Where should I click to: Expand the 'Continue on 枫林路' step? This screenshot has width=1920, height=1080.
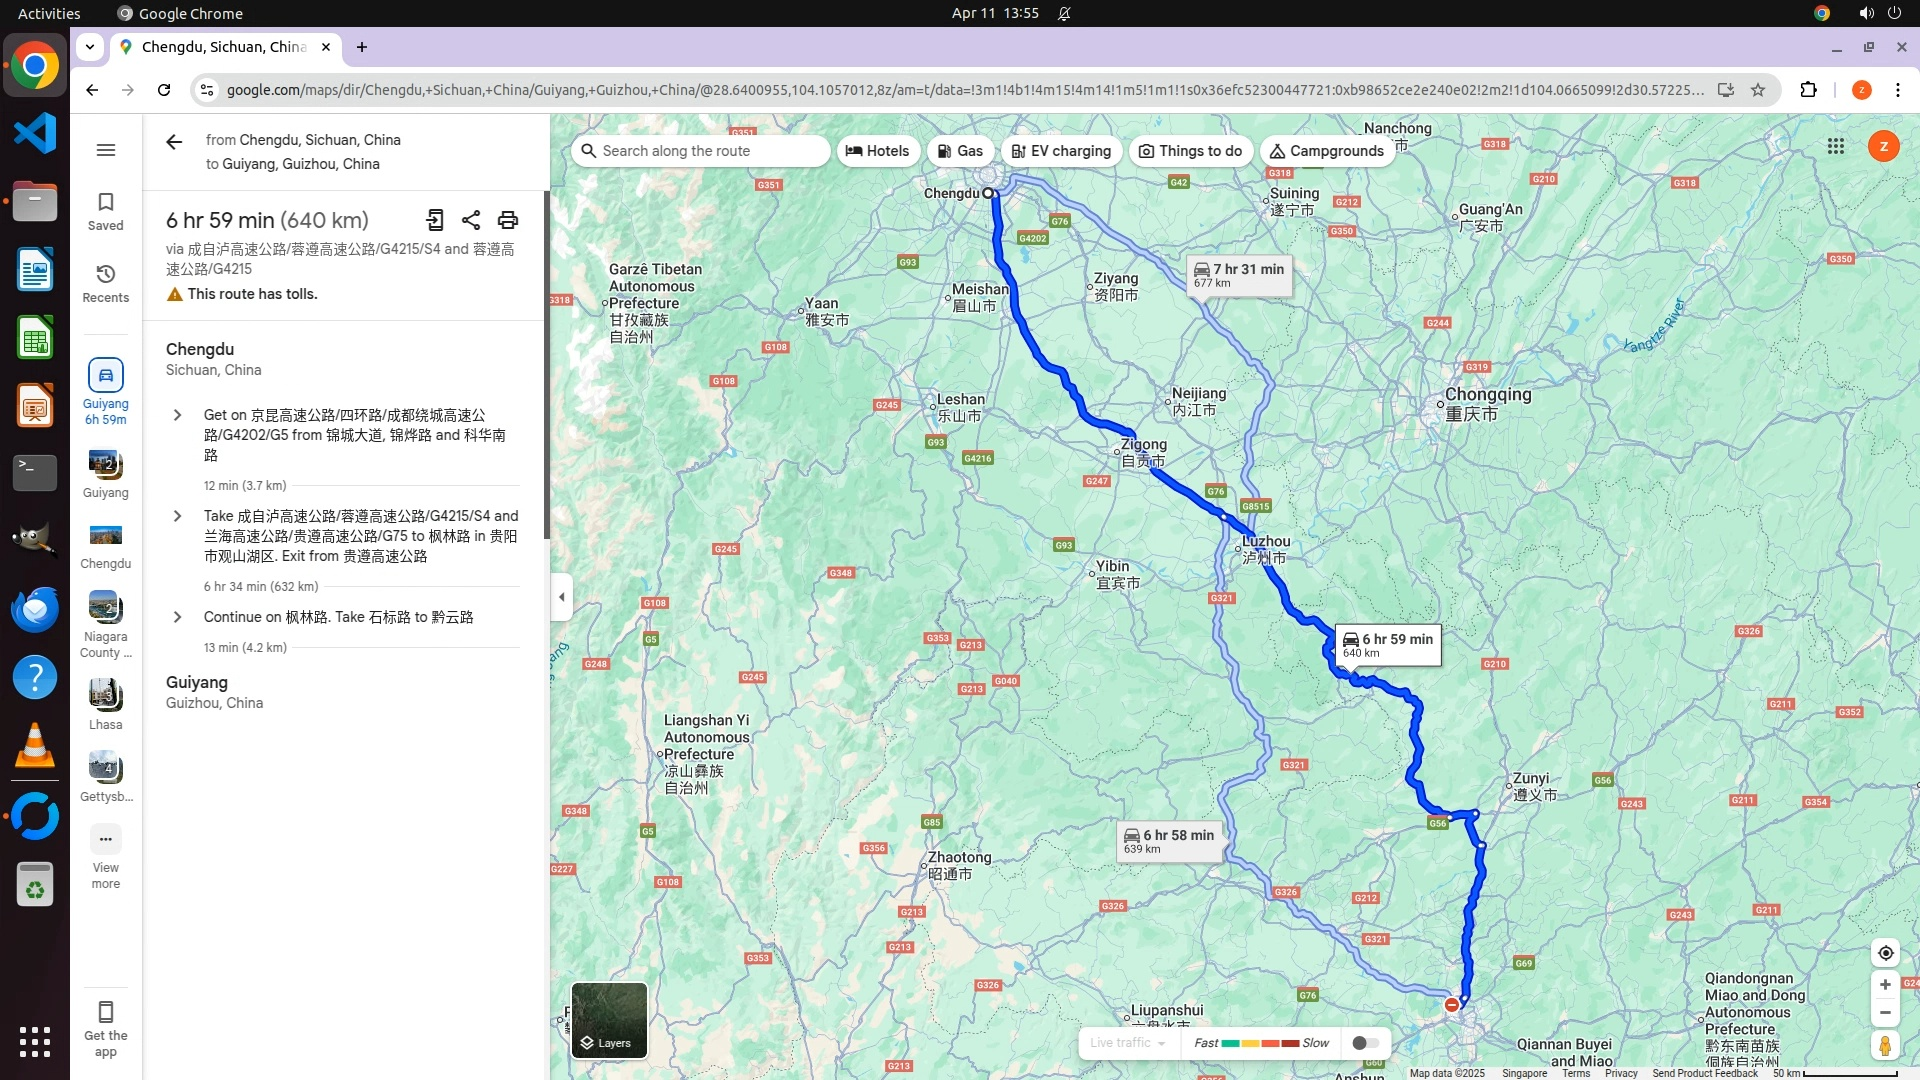(x=178, y=617)
